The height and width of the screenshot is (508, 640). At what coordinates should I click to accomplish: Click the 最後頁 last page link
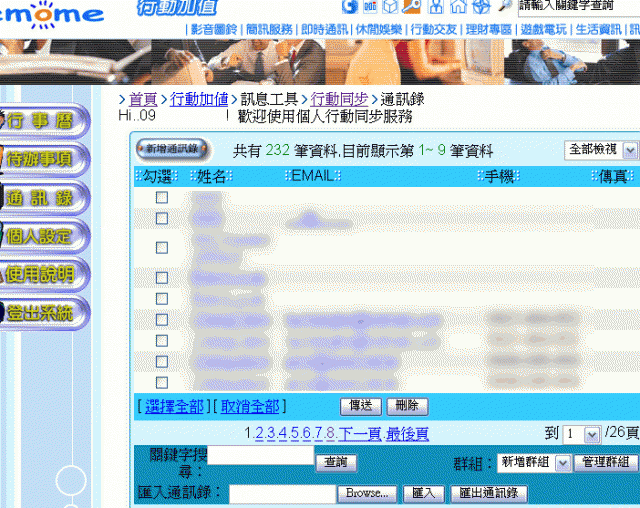tap(407, 433)
